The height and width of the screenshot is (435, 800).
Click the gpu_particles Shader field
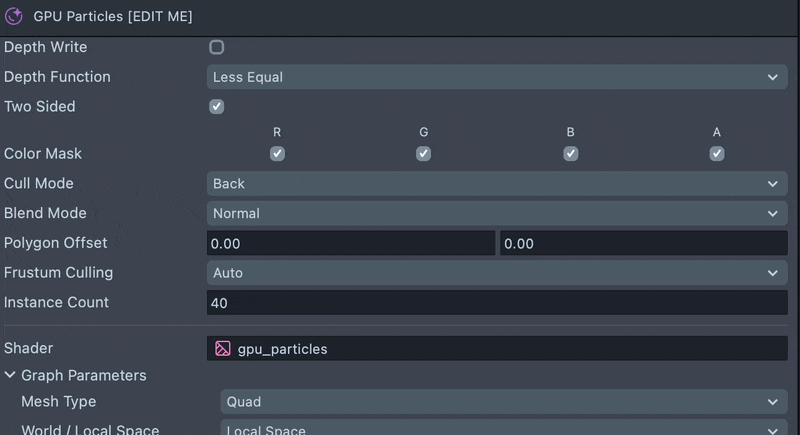[510, 349]
